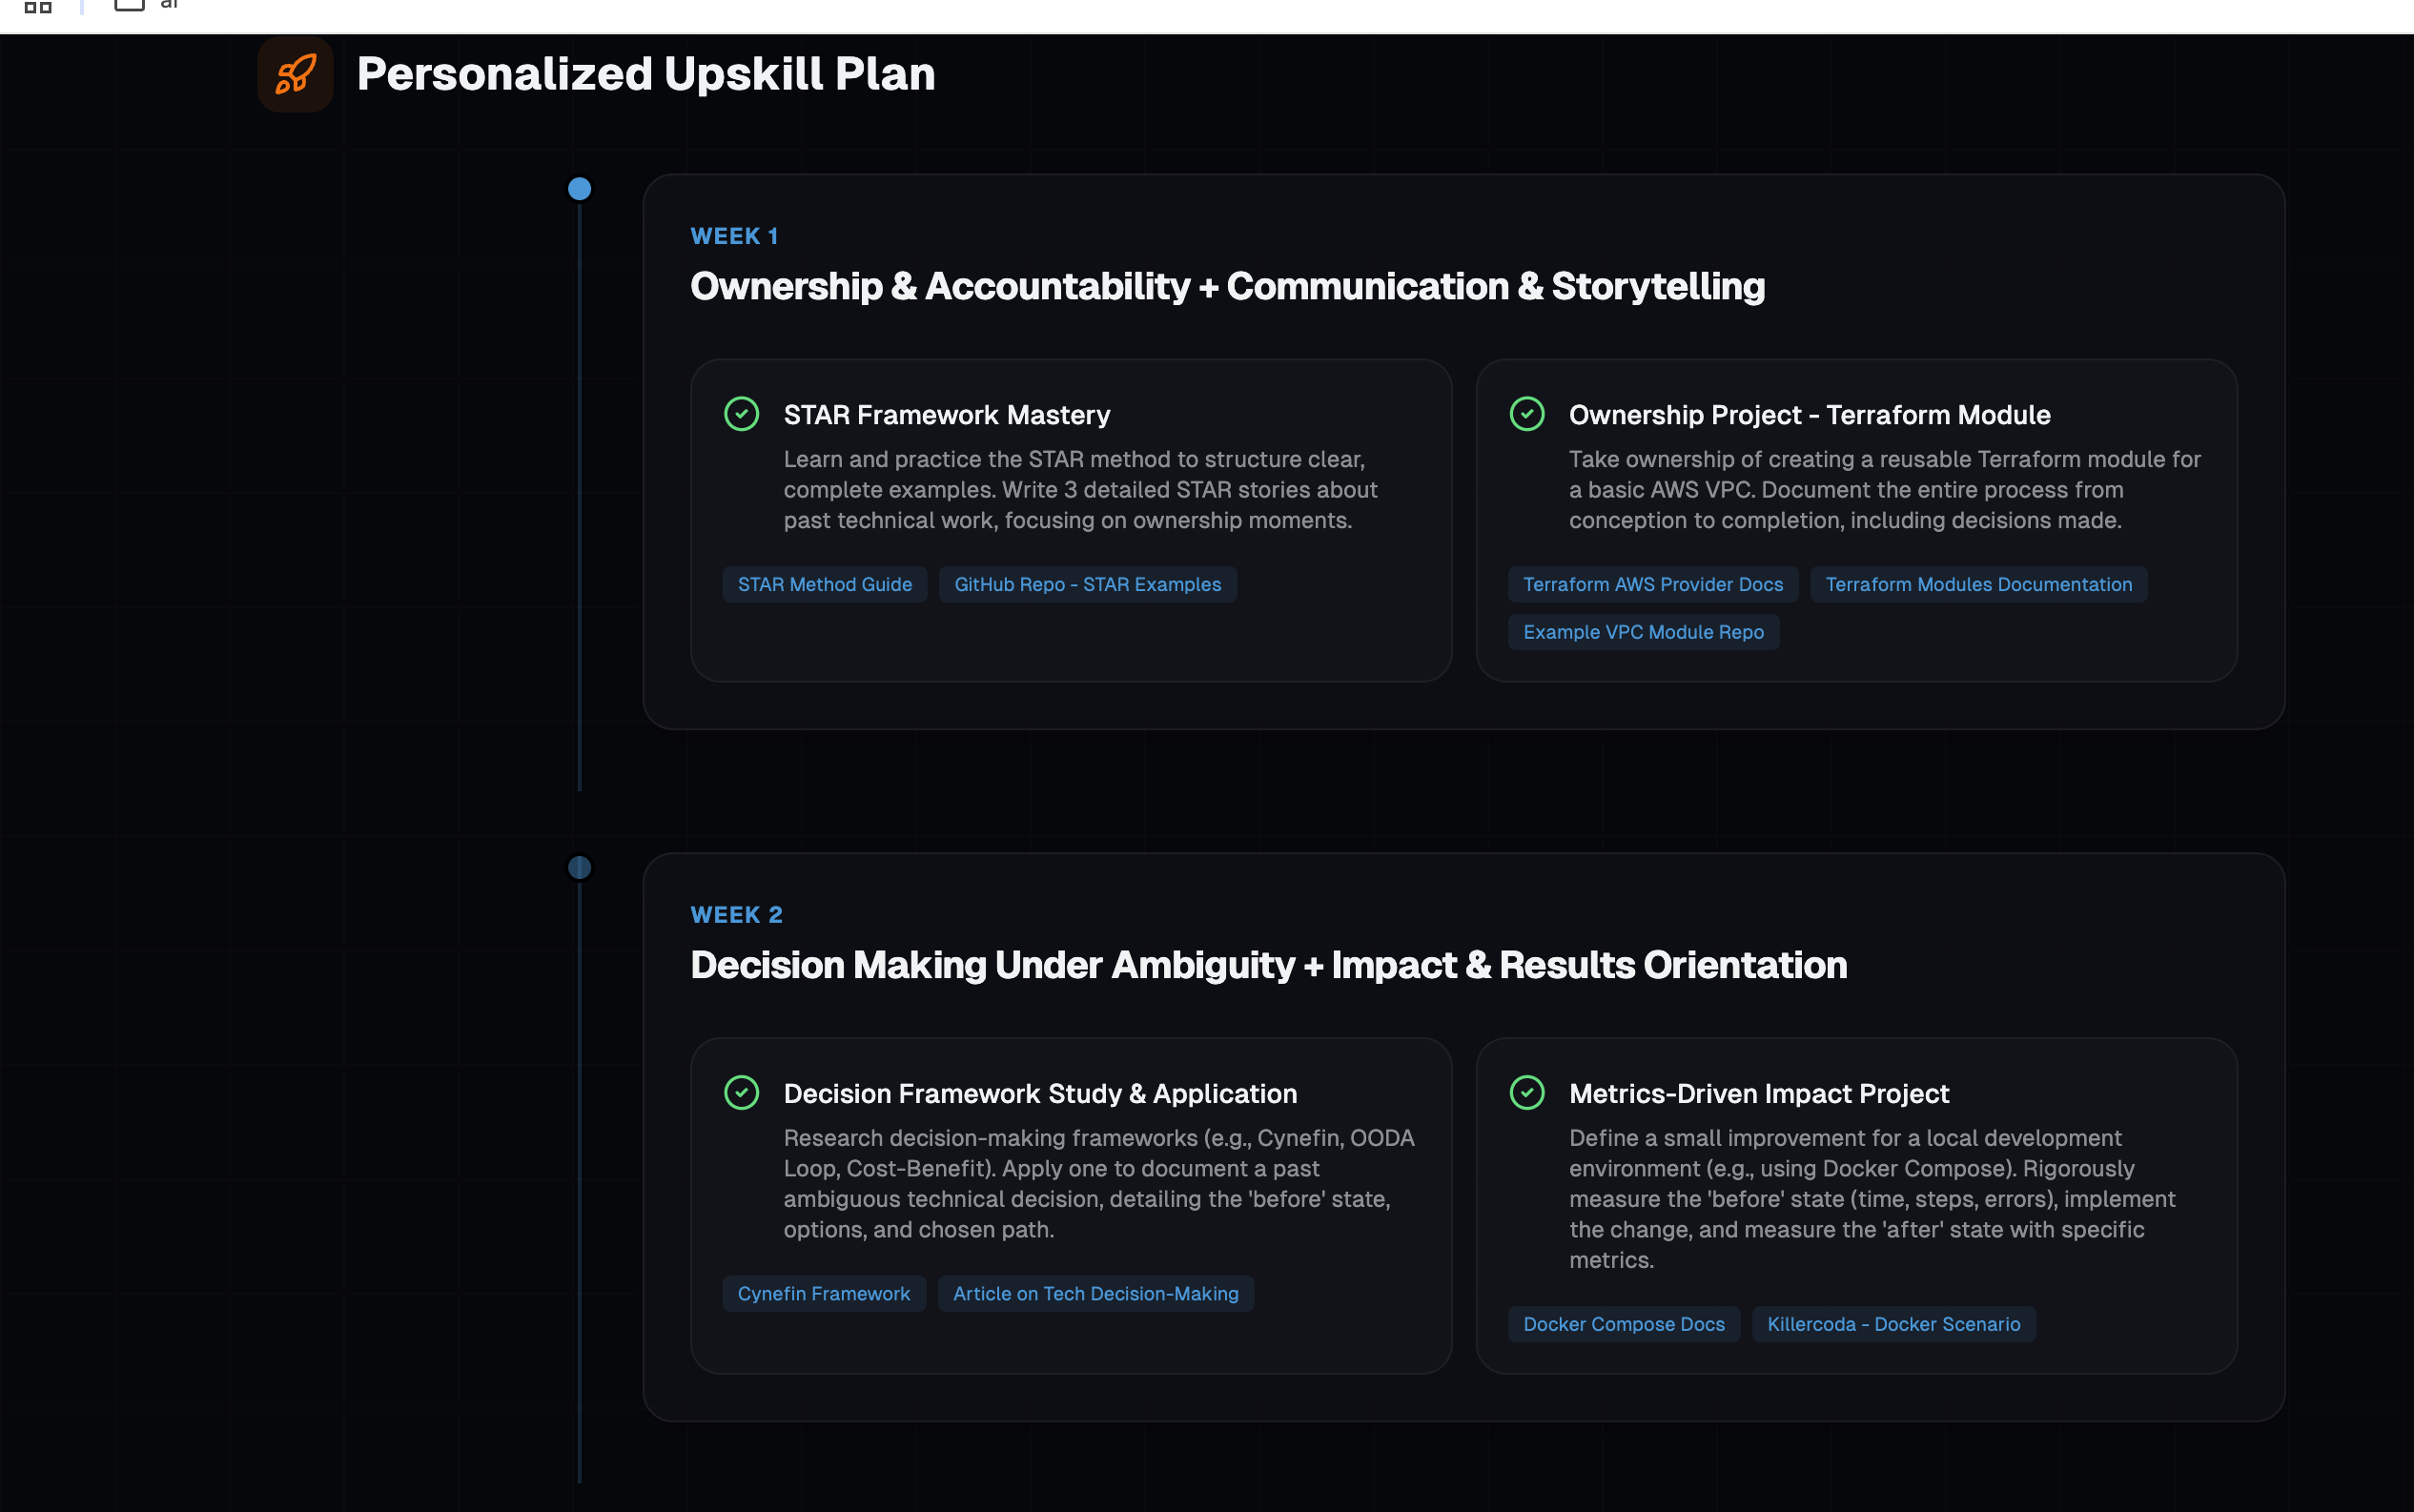The width and height of the screenshot is (2414, 1512).
Task: Click the orange rocket icon
Action: (x=295, y=75)
